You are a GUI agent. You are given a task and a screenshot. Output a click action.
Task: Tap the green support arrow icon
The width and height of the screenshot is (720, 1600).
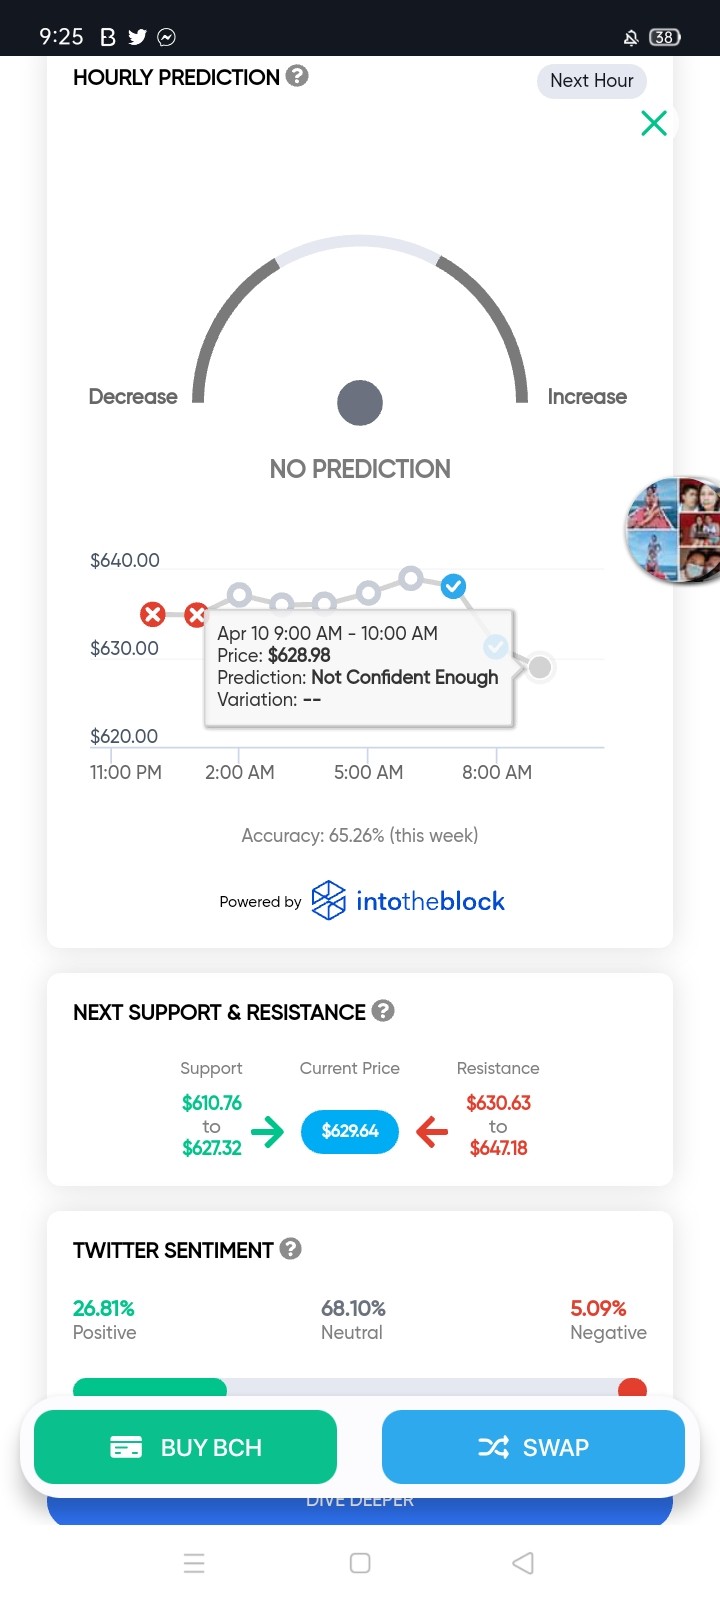(267, 1132)
